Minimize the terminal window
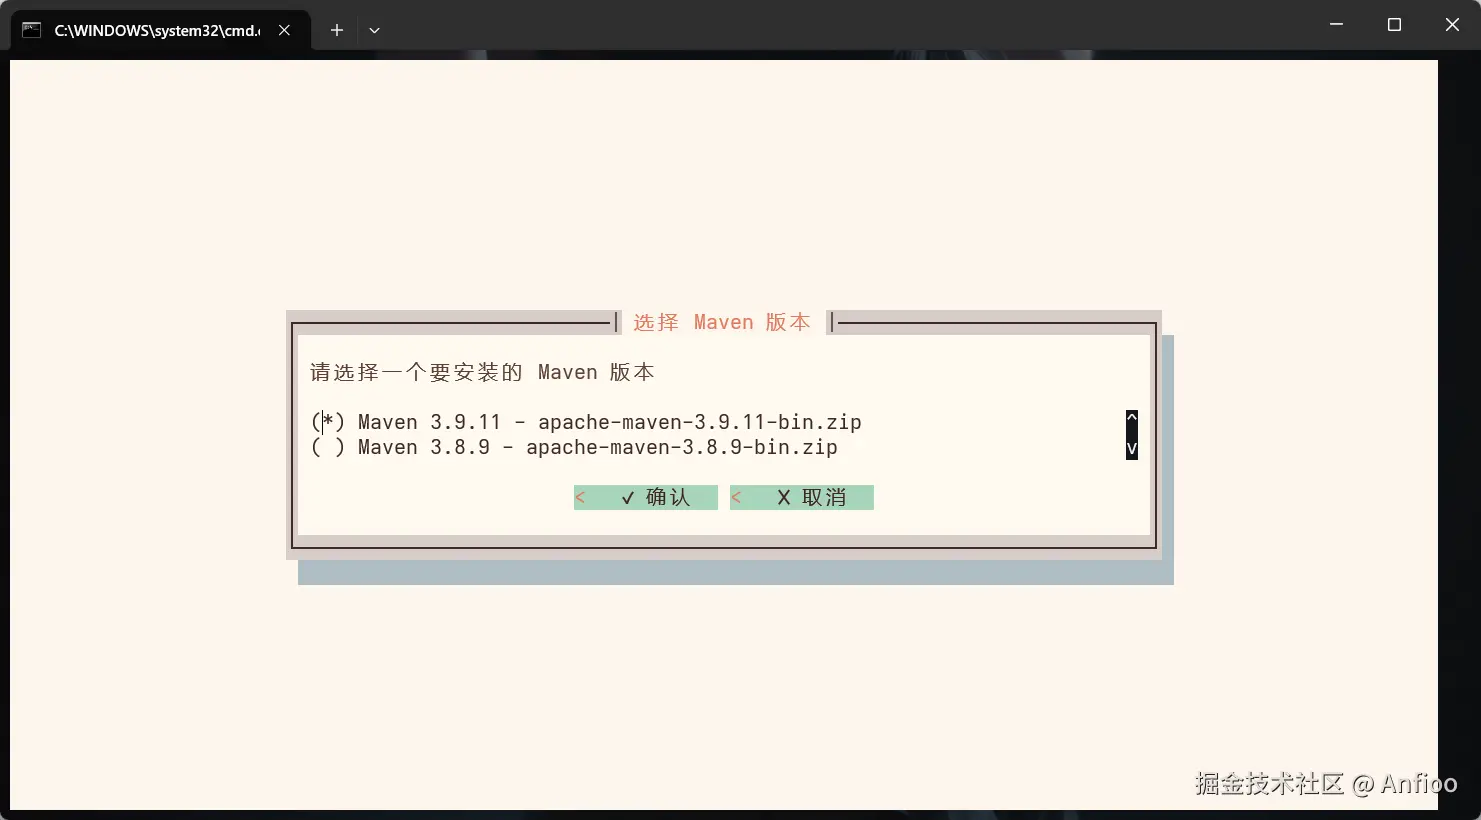Image resolution: width=1481 pixels, height=820 pixels. point(1336,25)
